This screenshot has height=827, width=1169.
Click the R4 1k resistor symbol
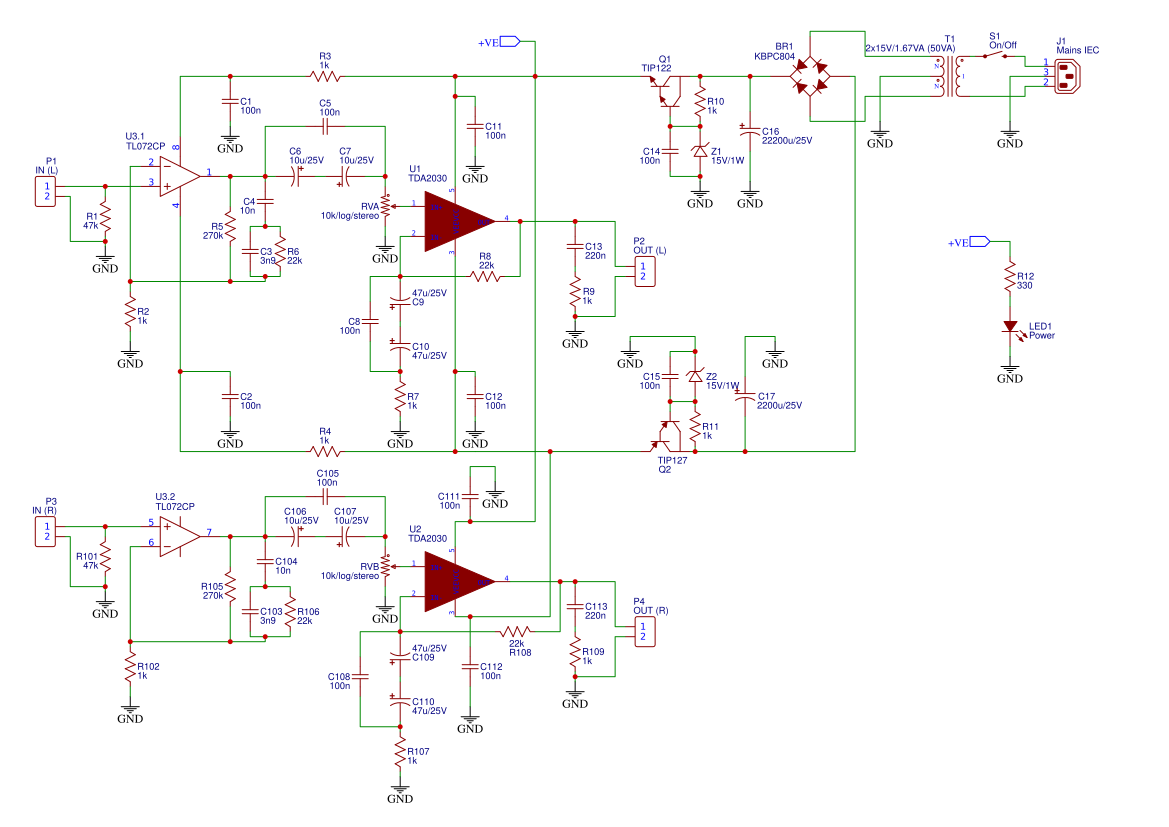[x=325, y=451]
